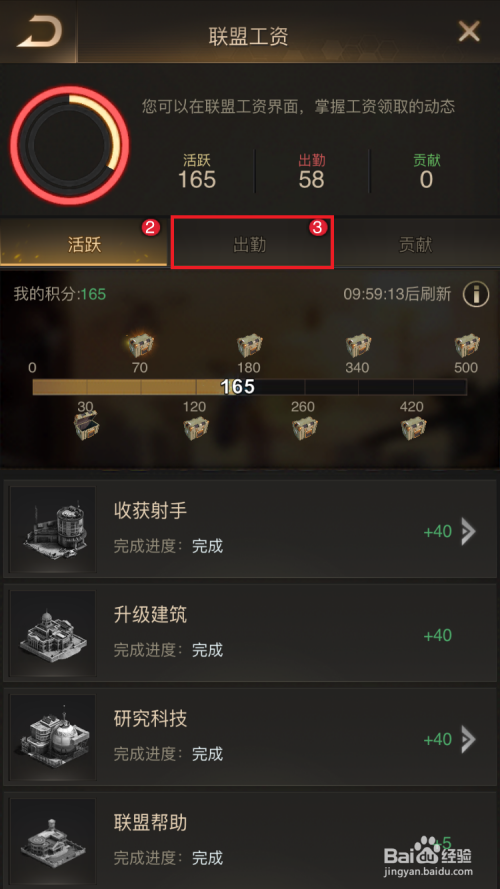Select the 120-point reward chest
Screen dimensions: 500x889
tap(194, 428)
